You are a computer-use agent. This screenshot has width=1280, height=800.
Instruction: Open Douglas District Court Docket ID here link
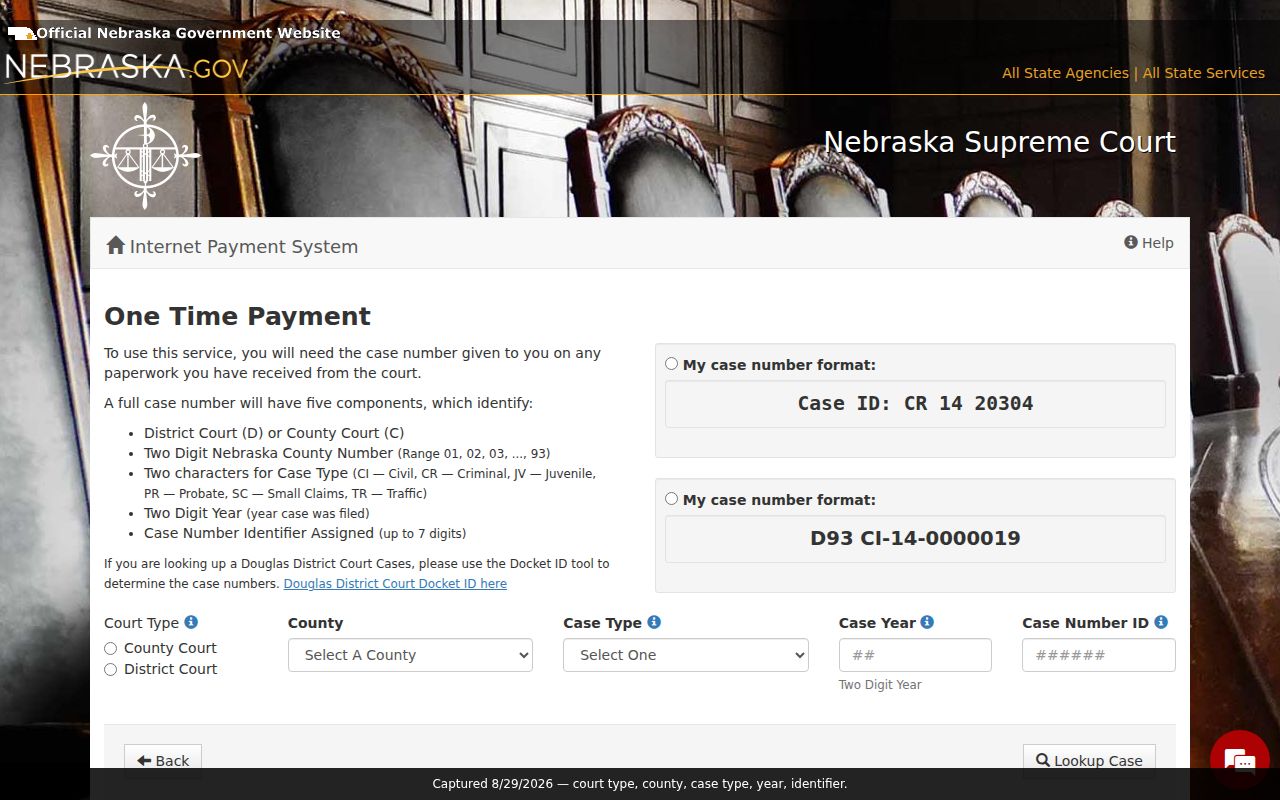pyautogui.click(x=395, y=584)
